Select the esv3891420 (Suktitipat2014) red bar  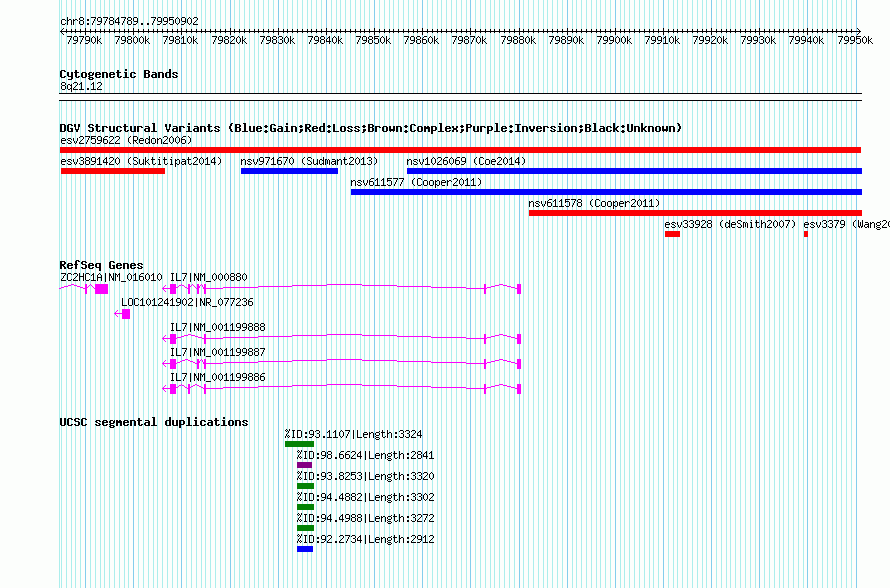click(x=113, y=171)
